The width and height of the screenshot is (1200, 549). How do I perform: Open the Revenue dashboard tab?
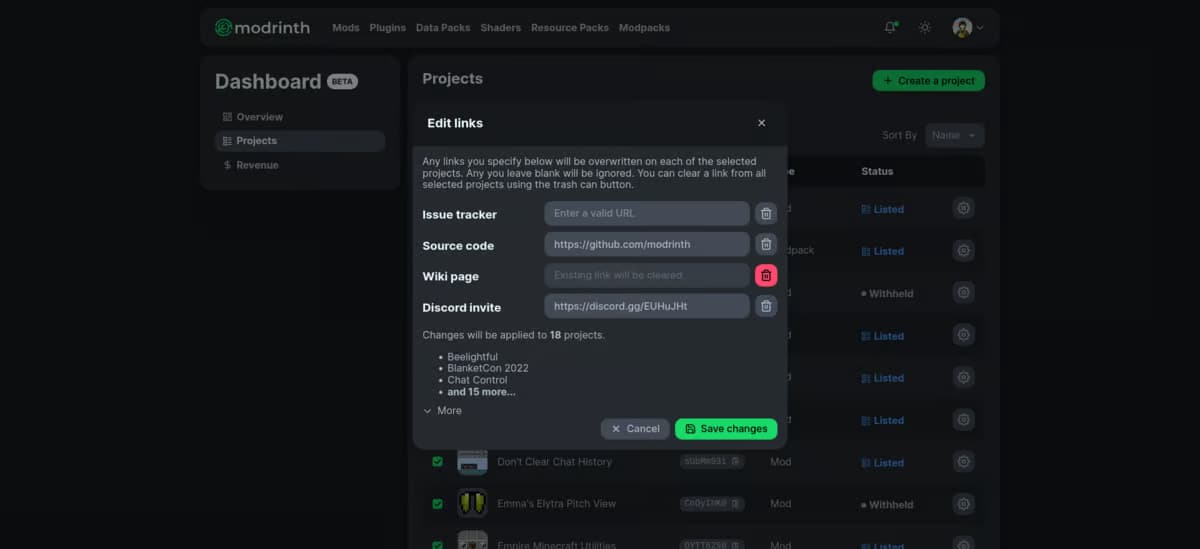[x=257, y=165]
